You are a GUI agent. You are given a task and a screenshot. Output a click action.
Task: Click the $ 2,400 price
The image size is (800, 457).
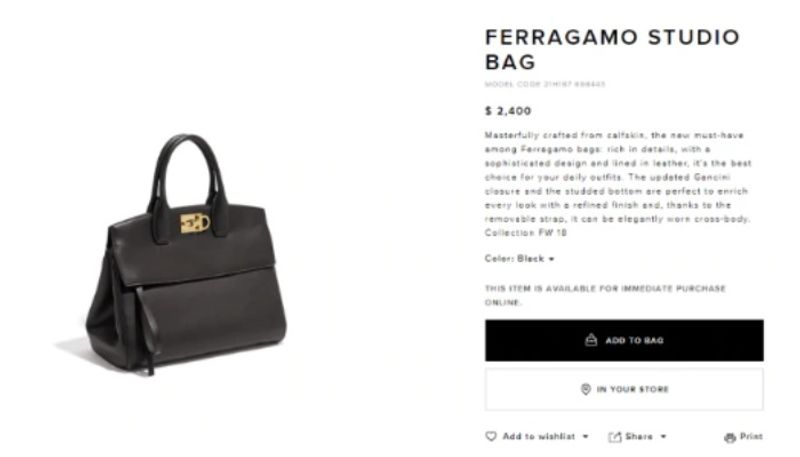pos(508,111)
